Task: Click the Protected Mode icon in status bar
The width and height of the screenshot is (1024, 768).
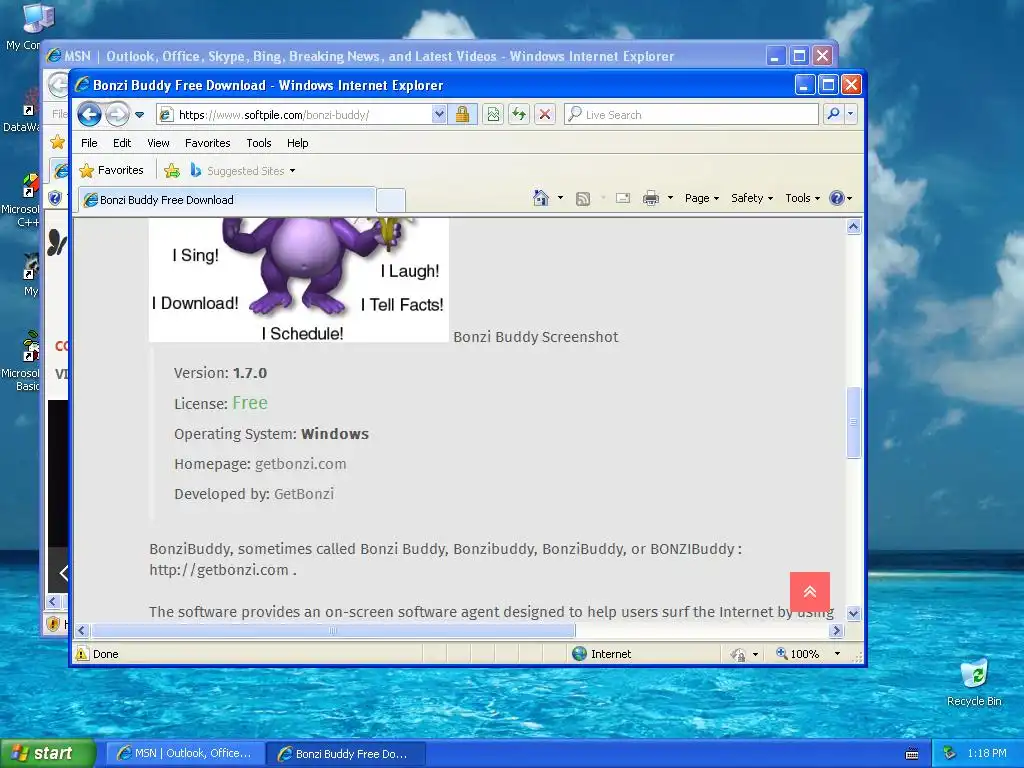Action: pyautogui.click(x=738, y=654)
